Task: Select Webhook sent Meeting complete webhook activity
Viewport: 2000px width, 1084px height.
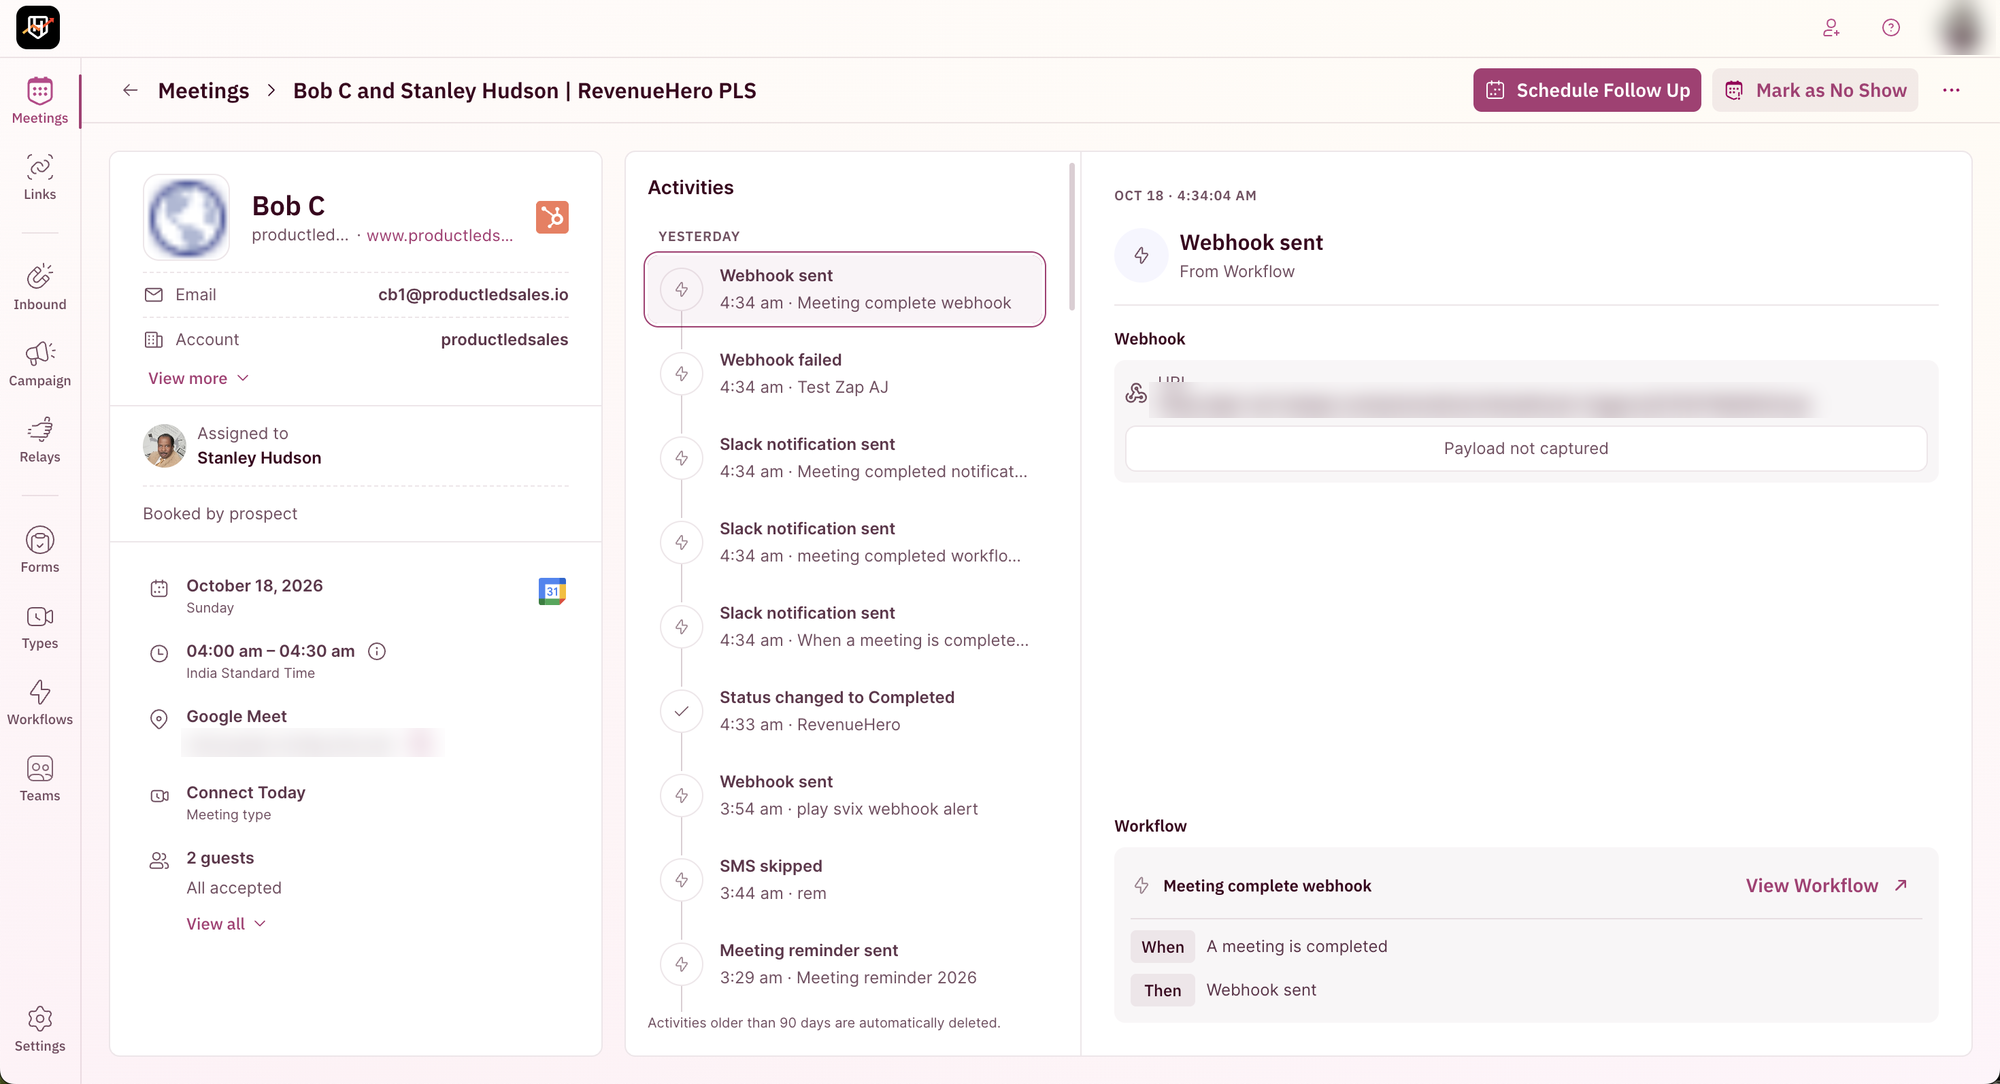Action: click(x=845, y=289)
